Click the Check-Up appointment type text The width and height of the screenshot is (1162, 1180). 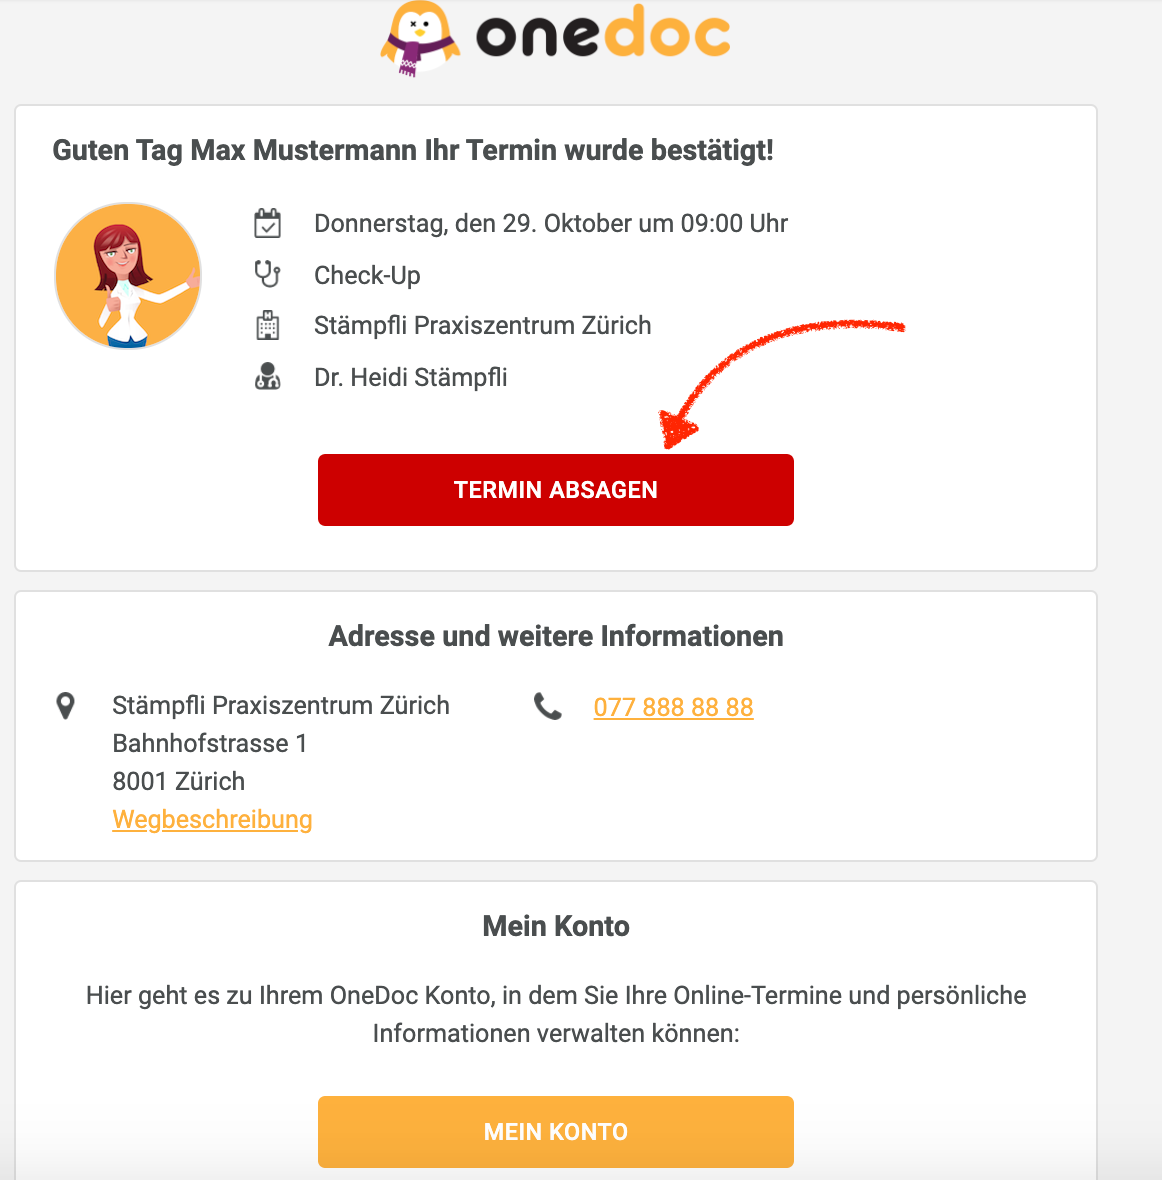[367, 275]
